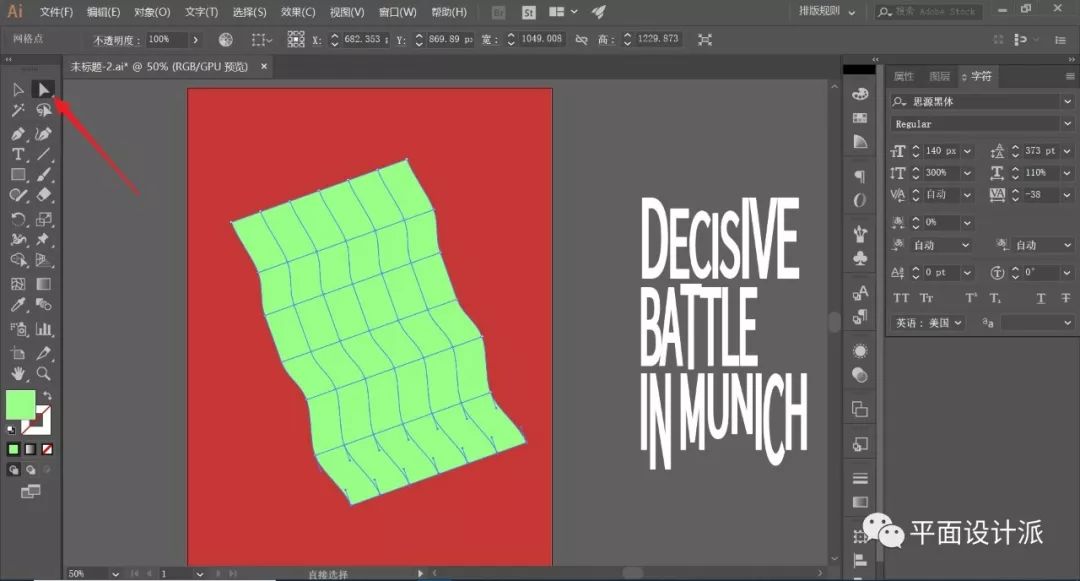Select the Type tool
Screen dimensions: 1080x581
coord(18,154)
